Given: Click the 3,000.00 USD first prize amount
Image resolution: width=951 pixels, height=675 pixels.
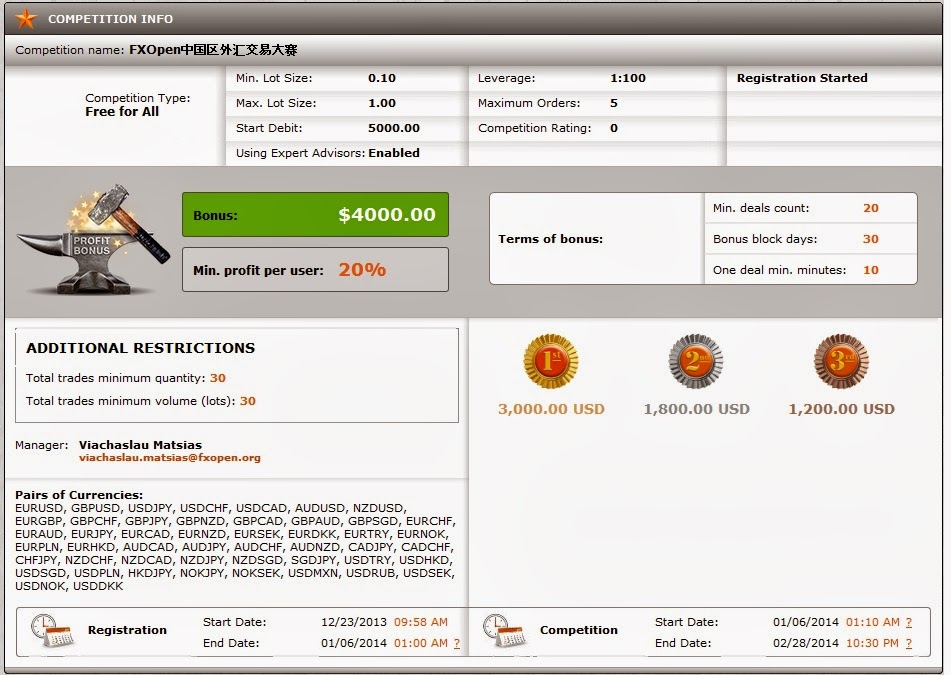Looking at the screenshot, I should click(x=551, y=409).
